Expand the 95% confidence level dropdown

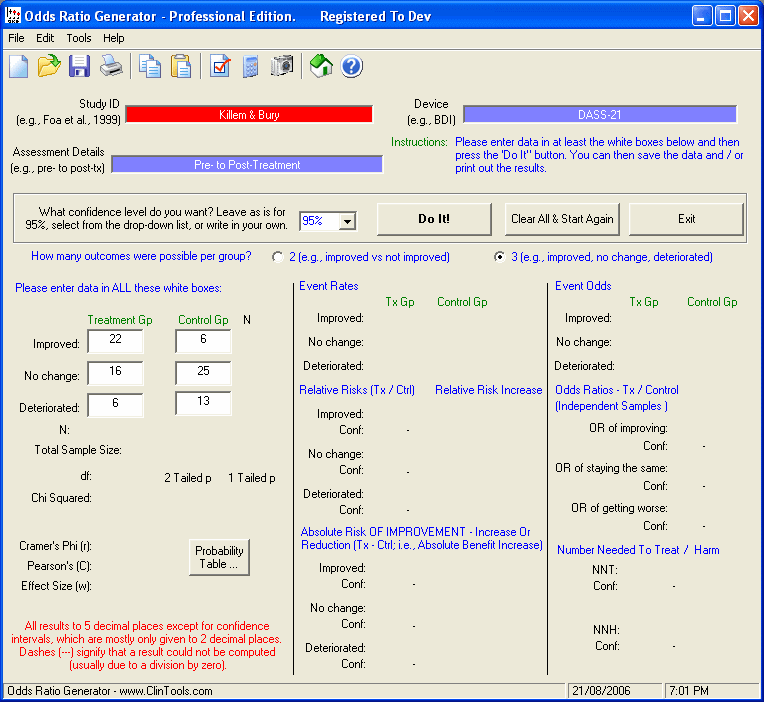click(x=347, y=221)
